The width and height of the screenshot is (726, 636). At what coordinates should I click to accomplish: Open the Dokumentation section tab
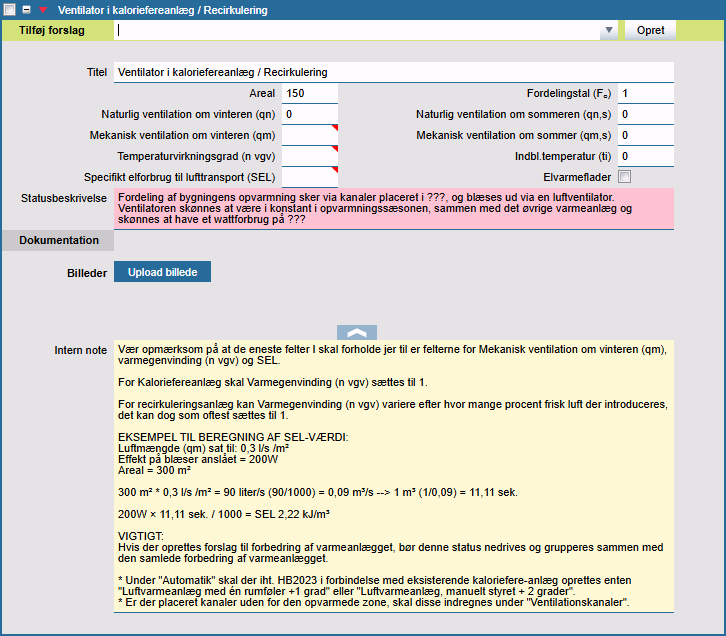coord(59,240)
